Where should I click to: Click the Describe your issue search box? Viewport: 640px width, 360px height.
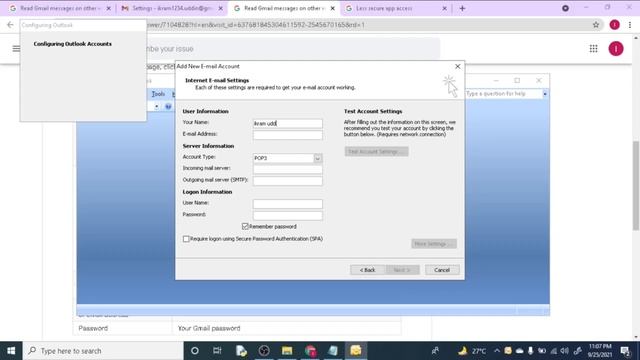point(293,49)
